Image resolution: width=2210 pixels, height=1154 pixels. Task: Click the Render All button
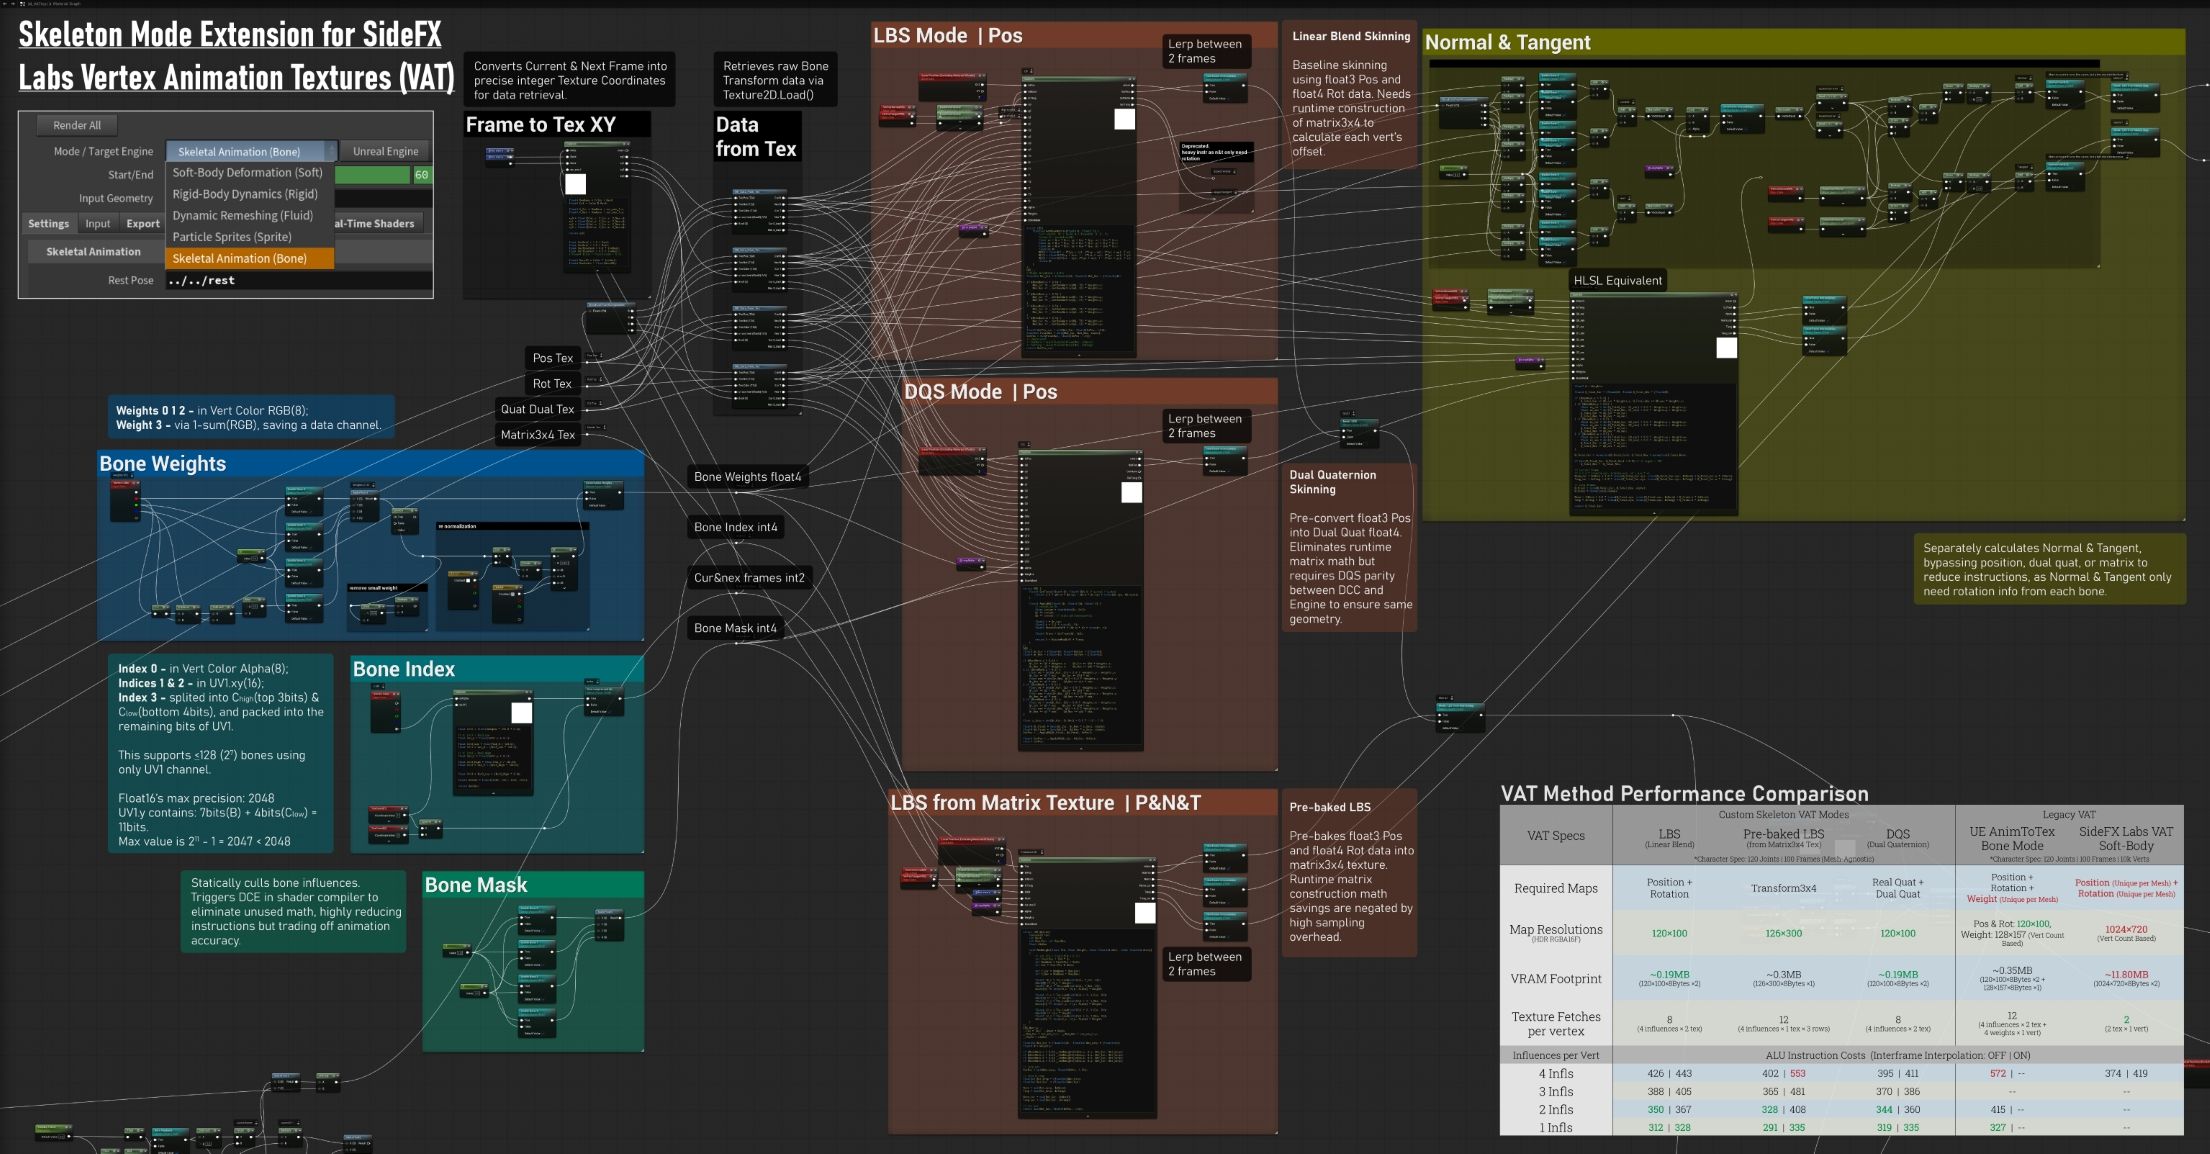[x=77, y=125]
